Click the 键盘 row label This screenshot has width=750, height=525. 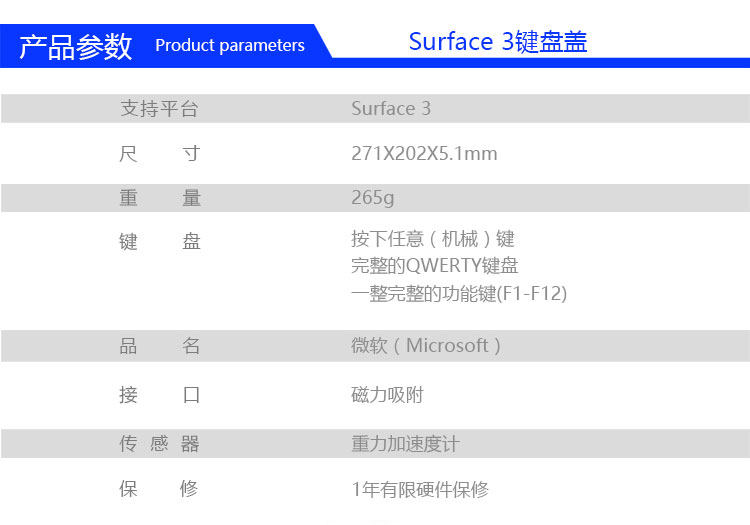tap(160, 241)
